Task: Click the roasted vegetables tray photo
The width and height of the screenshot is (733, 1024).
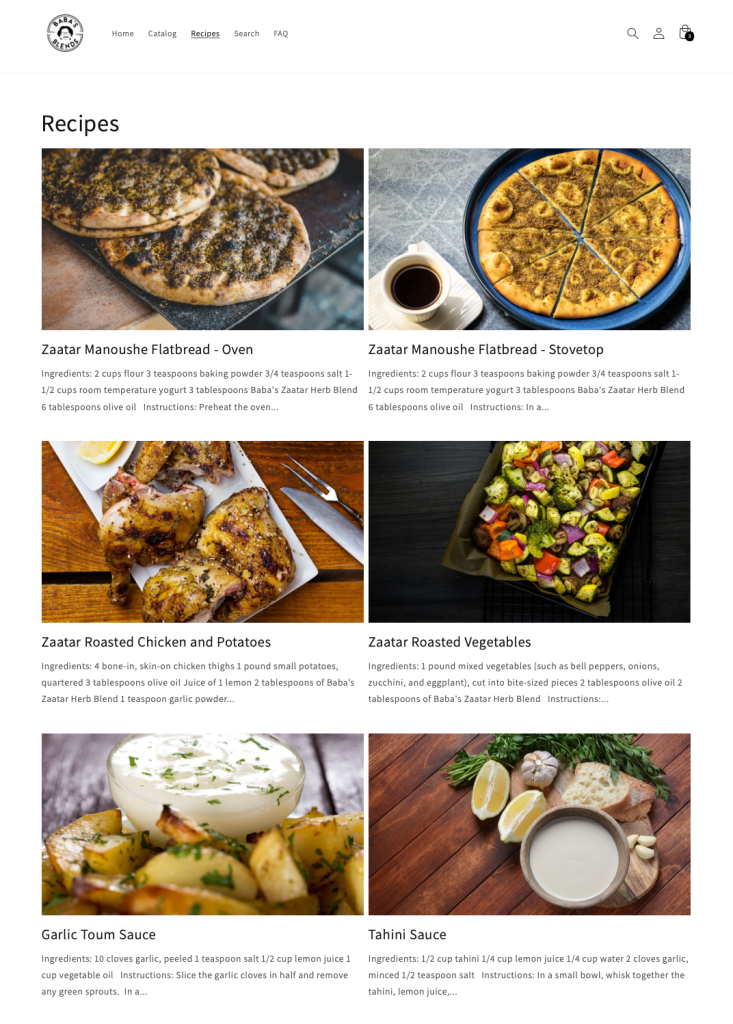Action: [x=529, y=532]
